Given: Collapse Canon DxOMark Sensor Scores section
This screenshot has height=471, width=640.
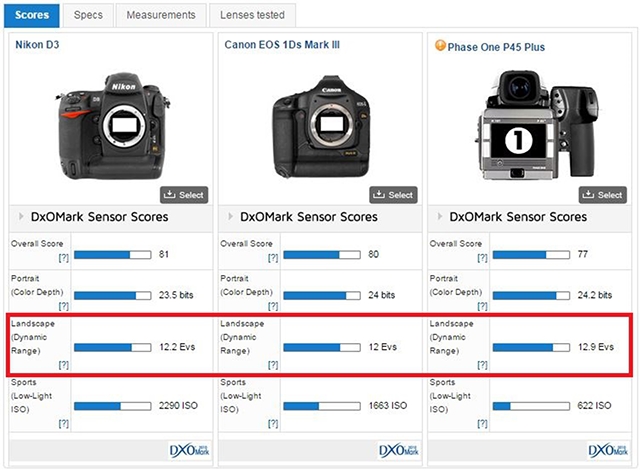Looking at the screenshot, I should (229, 217).
